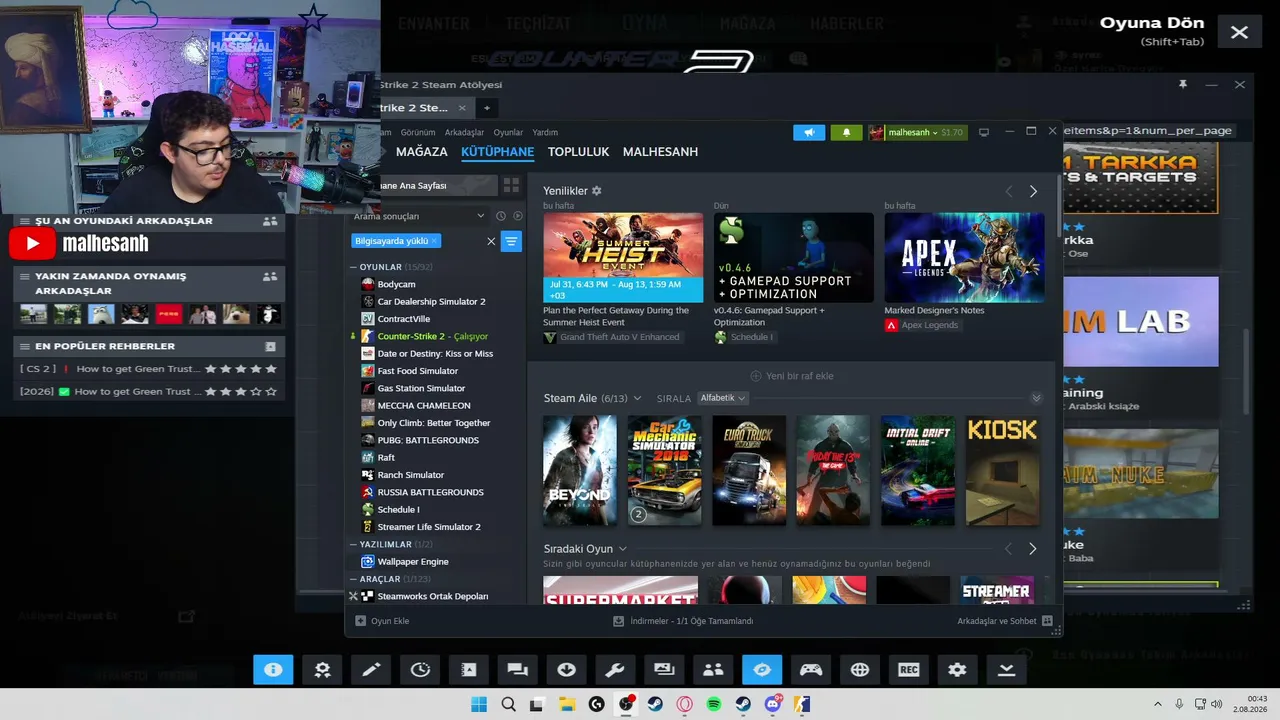Open the Oyunlar menu
The height and width of the screenshot is (720, 1280).
tap(508, 132)
